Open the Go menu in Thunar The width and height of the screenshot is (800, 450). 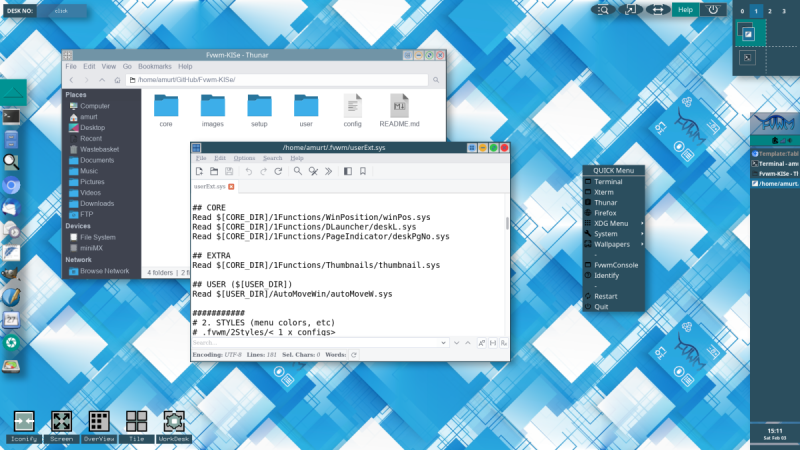pos(127,66)
